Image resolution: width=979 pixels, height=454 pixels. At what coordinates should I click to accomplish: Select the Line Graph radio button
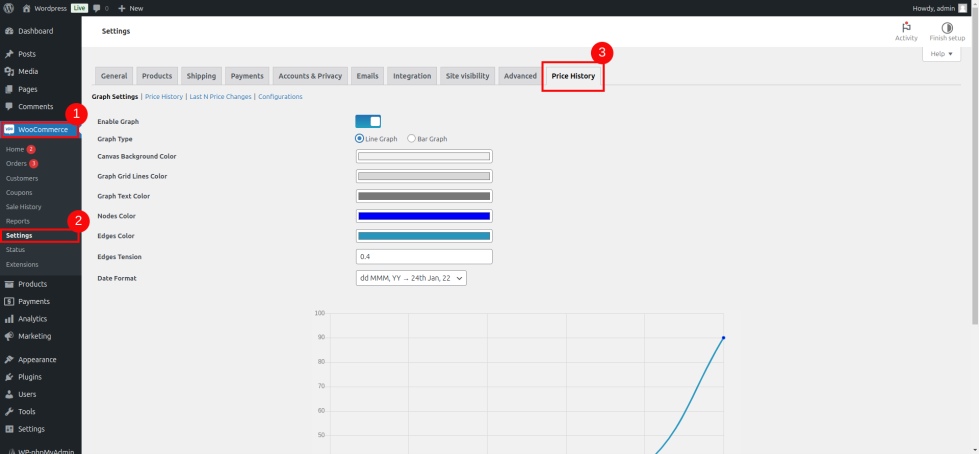[x=360, y=139]
